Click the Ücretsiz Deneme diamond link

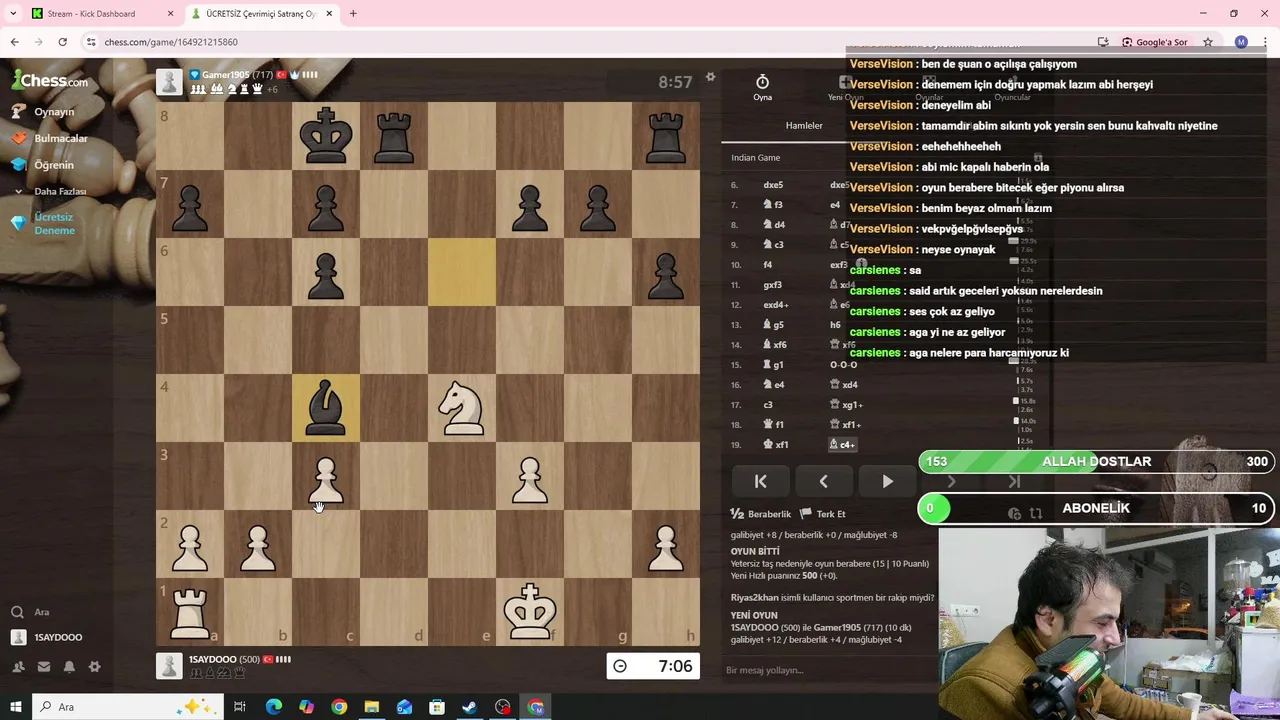pos(54,224)
